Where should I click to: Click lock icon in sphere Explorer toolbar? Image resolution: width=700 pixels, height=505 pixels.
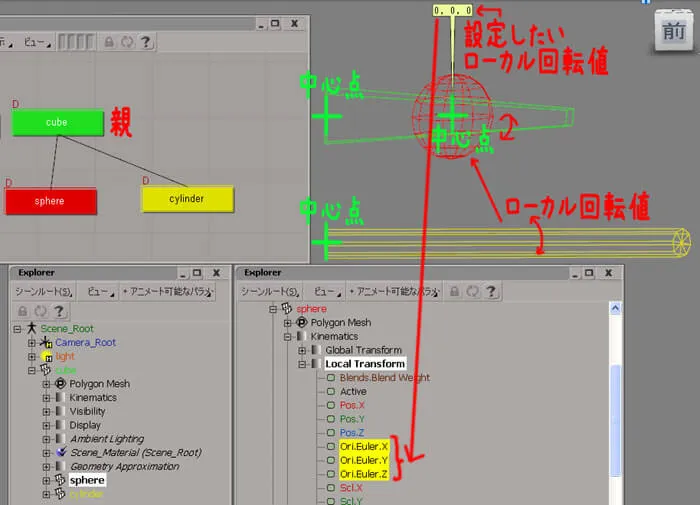(454, 292)
